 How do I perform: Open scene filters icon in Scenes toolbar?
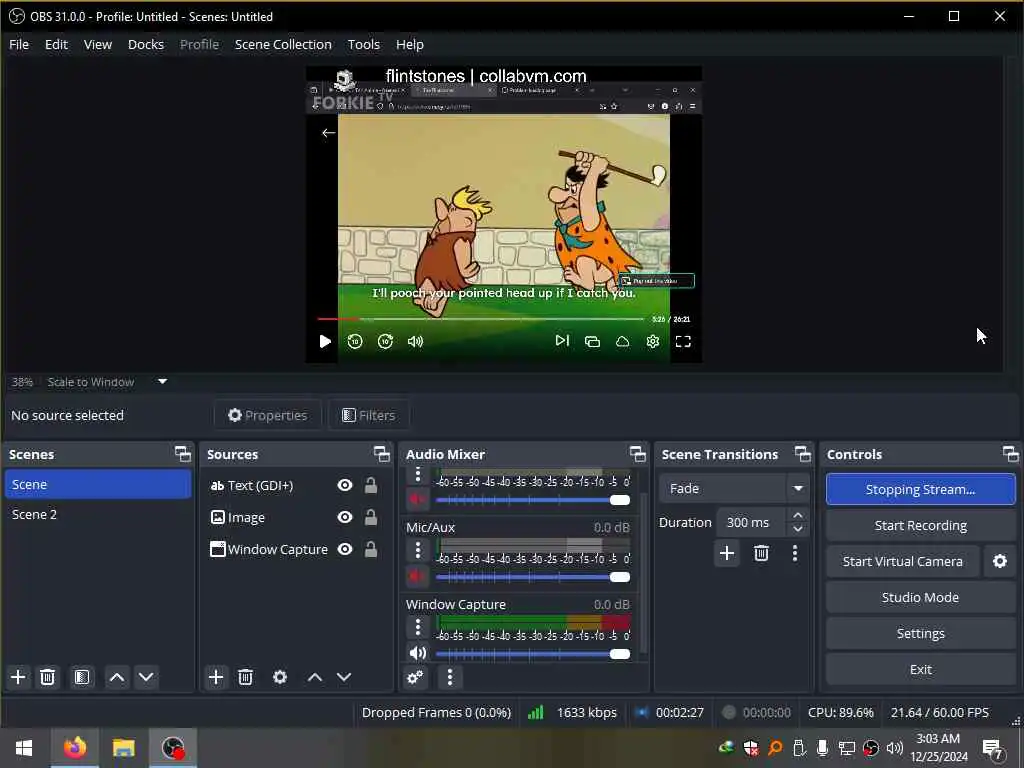tap(82, 677)
